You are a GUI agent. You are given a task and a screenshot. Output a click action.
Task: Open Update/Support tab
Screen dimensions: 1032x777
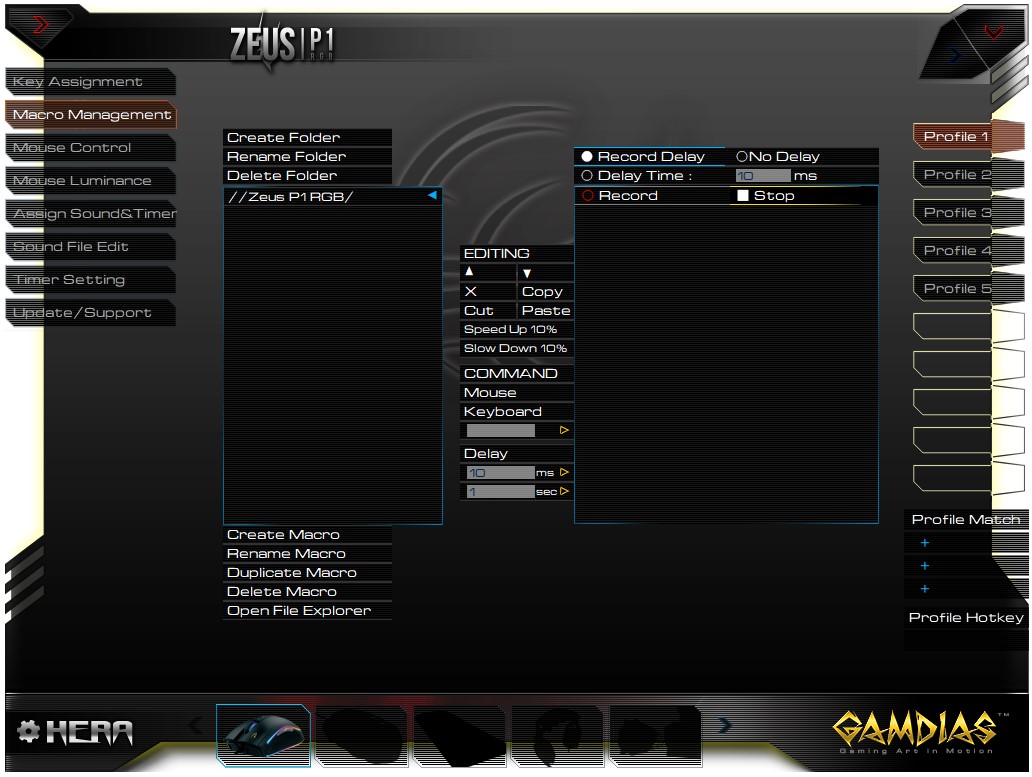[90, 313]
